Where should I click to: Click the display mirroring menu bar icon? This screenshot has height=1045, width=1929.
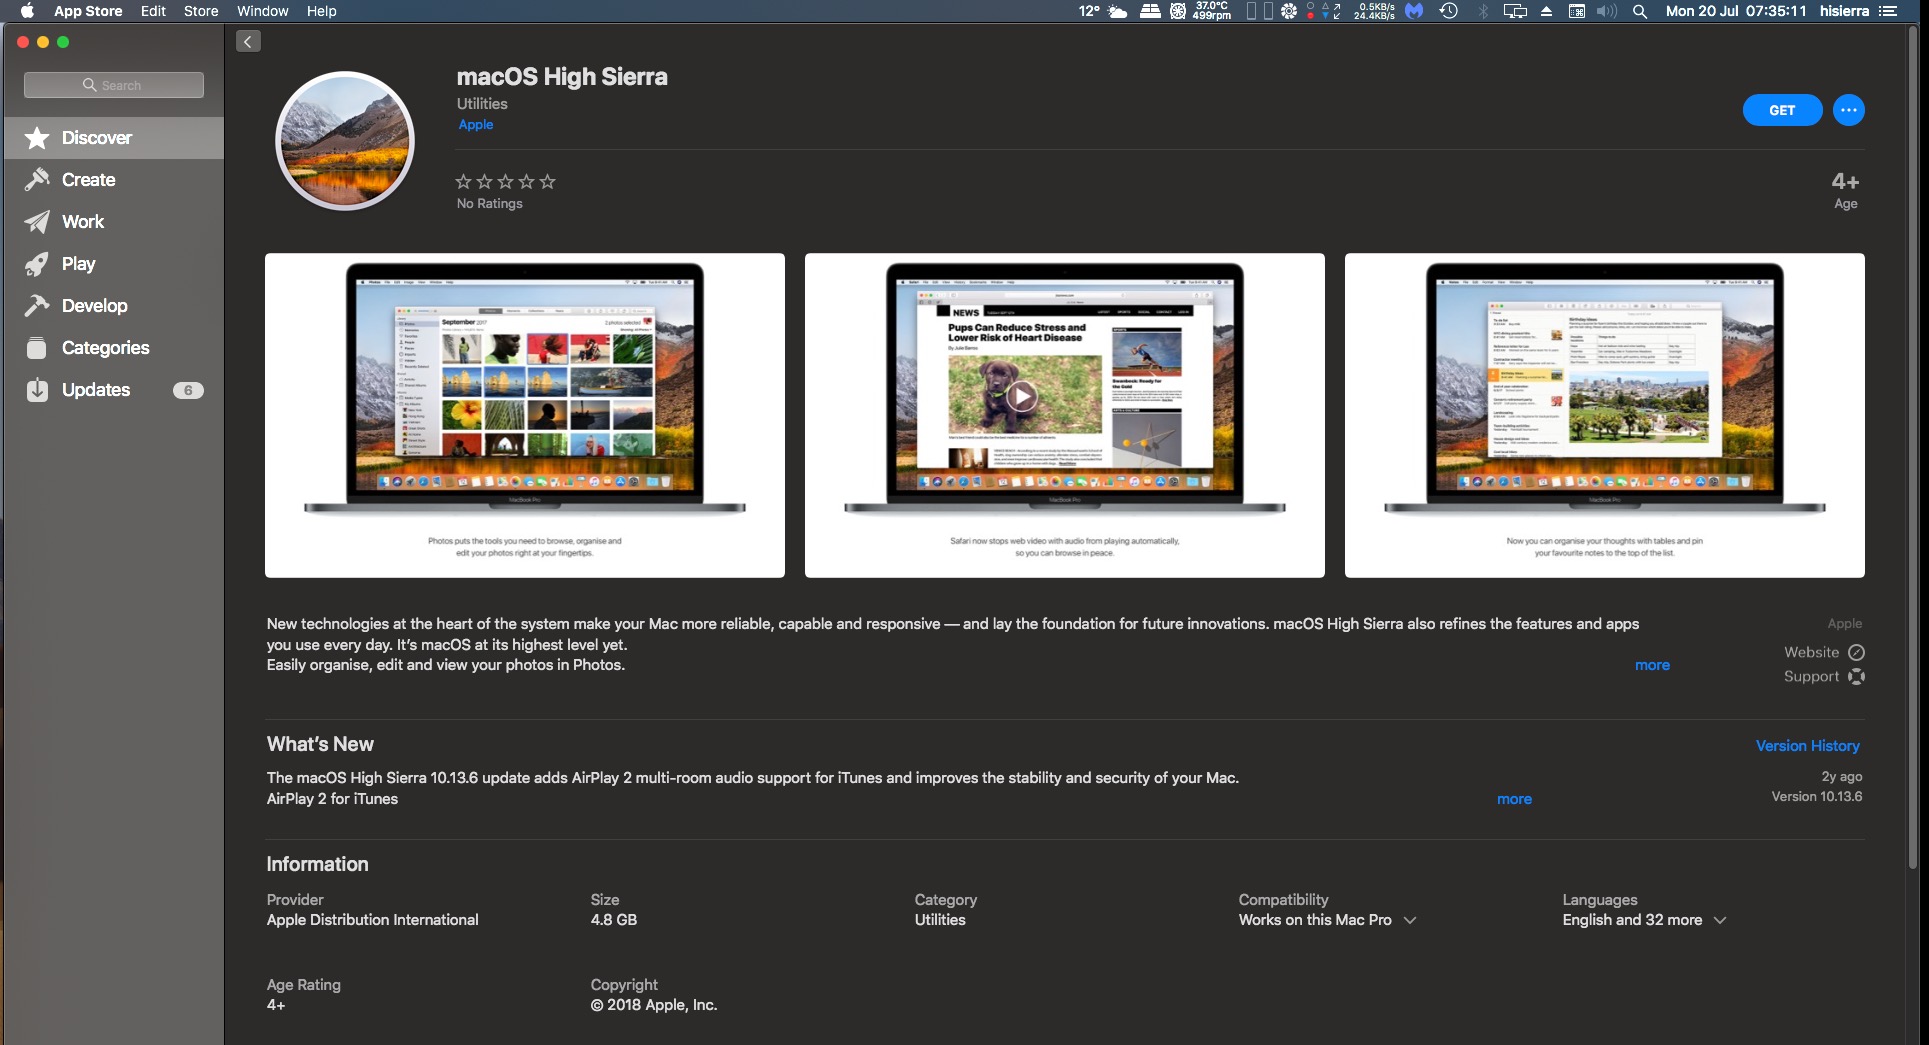click(1516, 11)
